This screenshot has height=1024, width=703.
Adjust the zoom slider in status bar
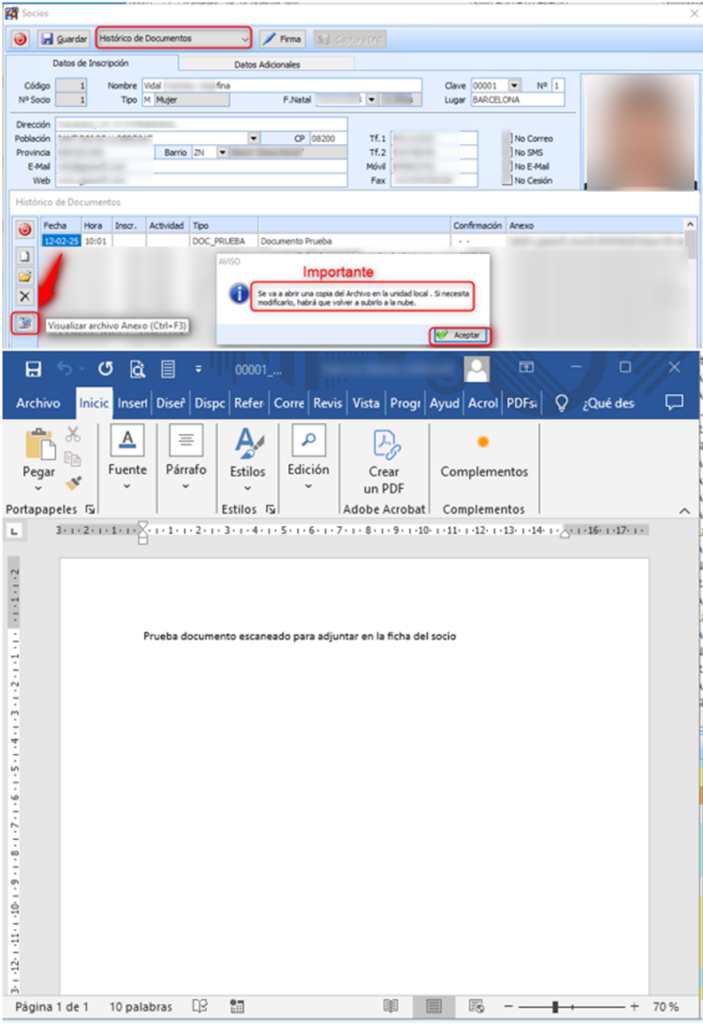pyautogui.click(x=555, y=1007)
